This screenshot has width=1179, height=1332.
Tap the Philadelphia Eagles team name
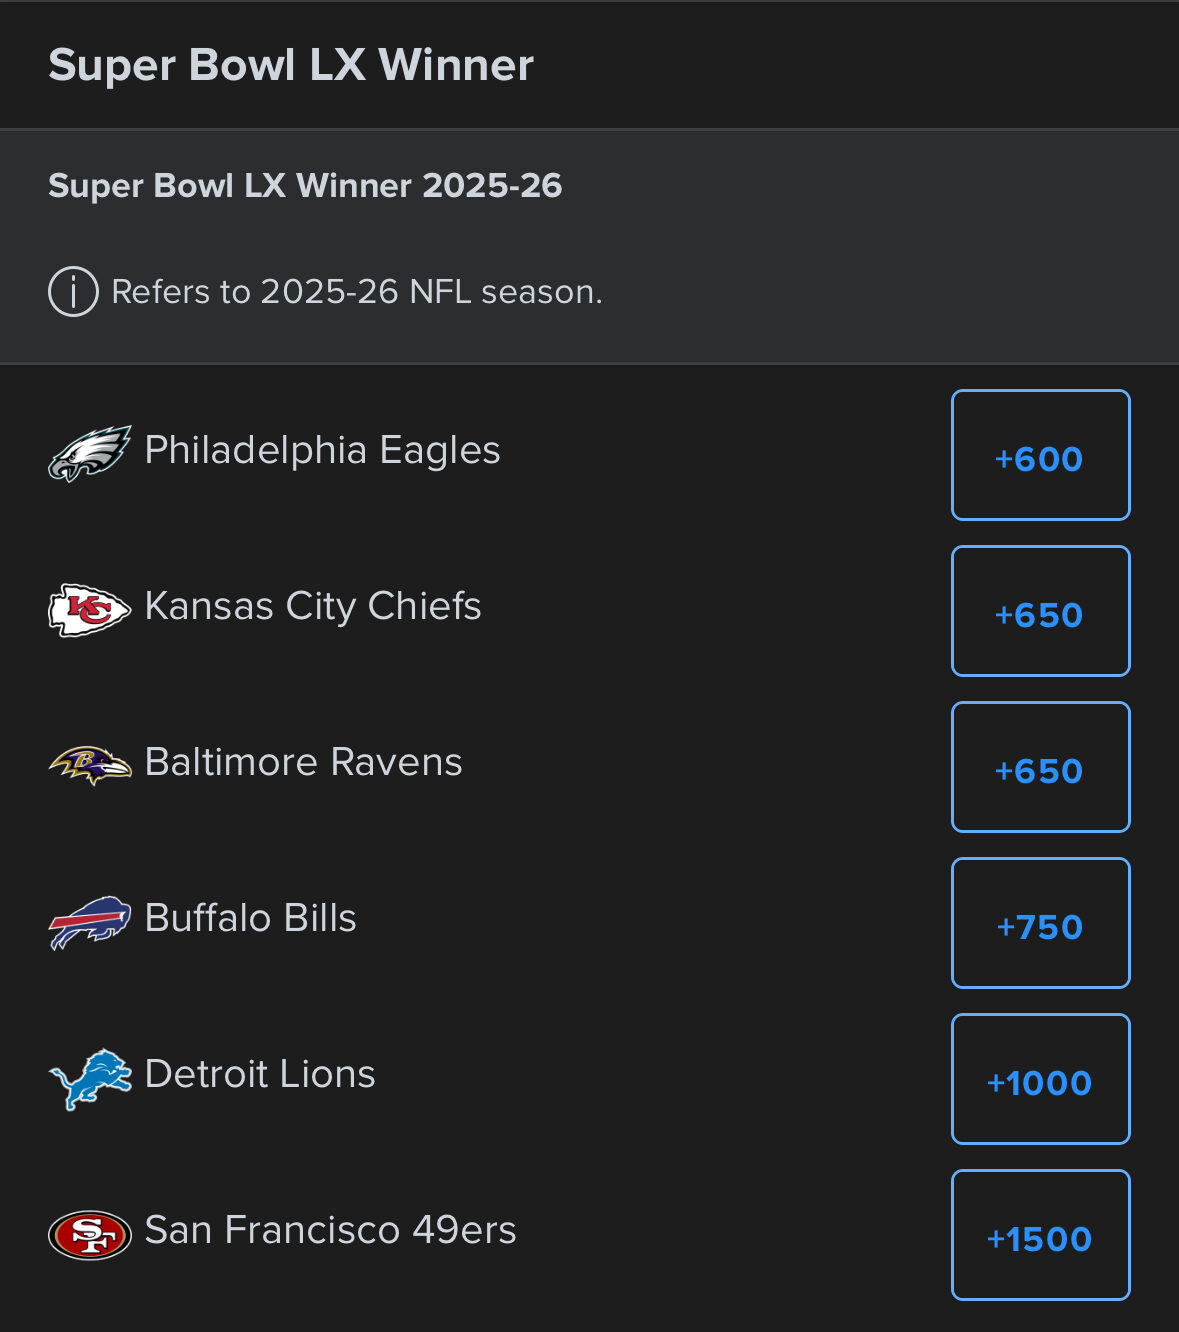(x=322, y=450)
